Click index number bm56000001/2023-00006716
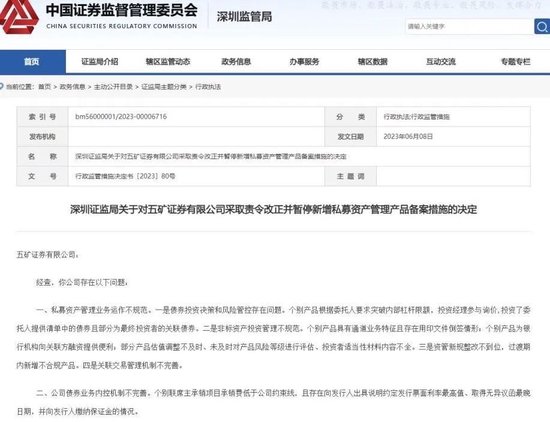The image size is (550, 422). pos(121,116)
